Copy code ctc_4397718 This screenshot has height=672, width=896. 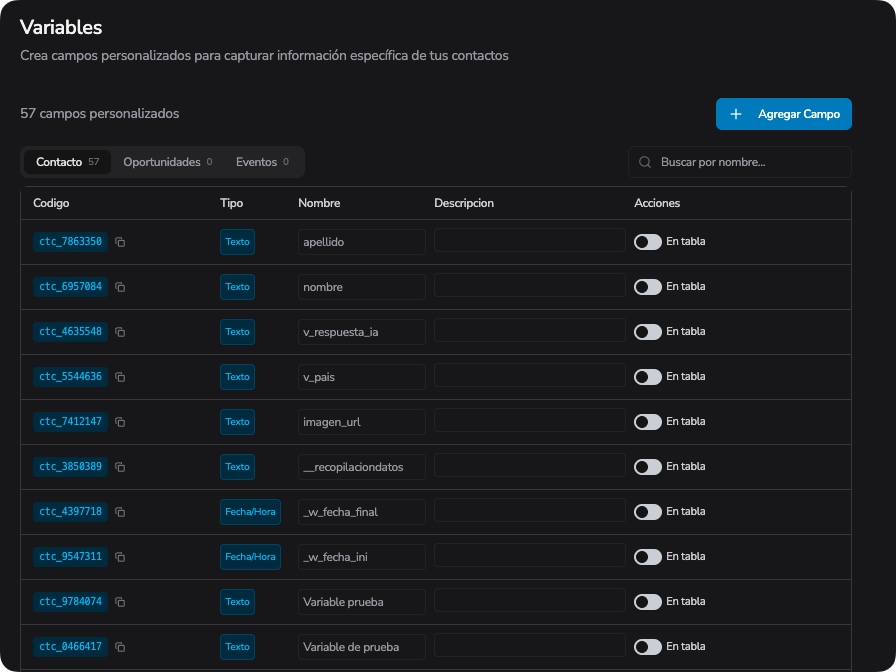point(120,512)
